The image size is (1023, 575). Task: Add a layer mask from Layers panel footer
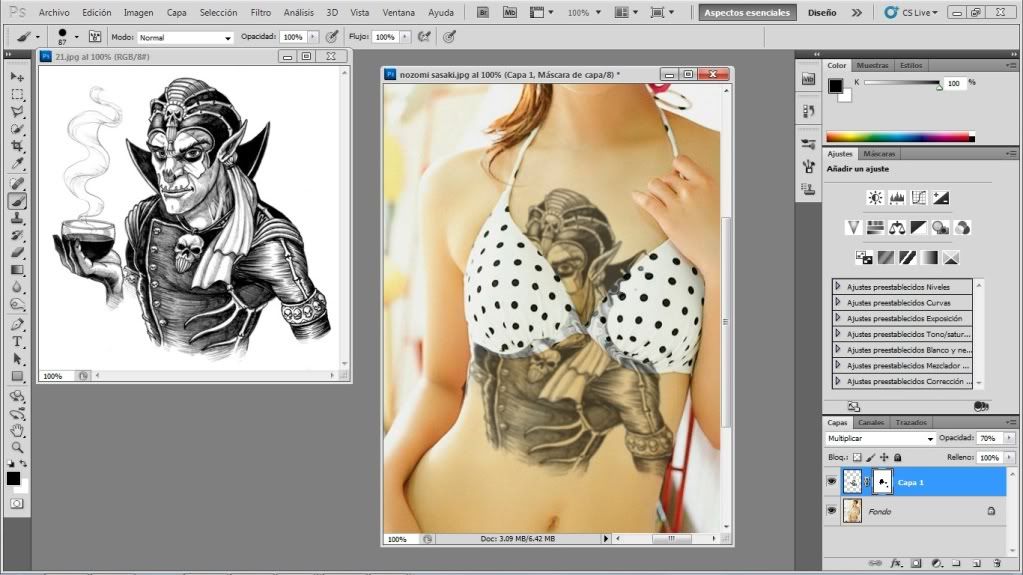click(917, 563)
